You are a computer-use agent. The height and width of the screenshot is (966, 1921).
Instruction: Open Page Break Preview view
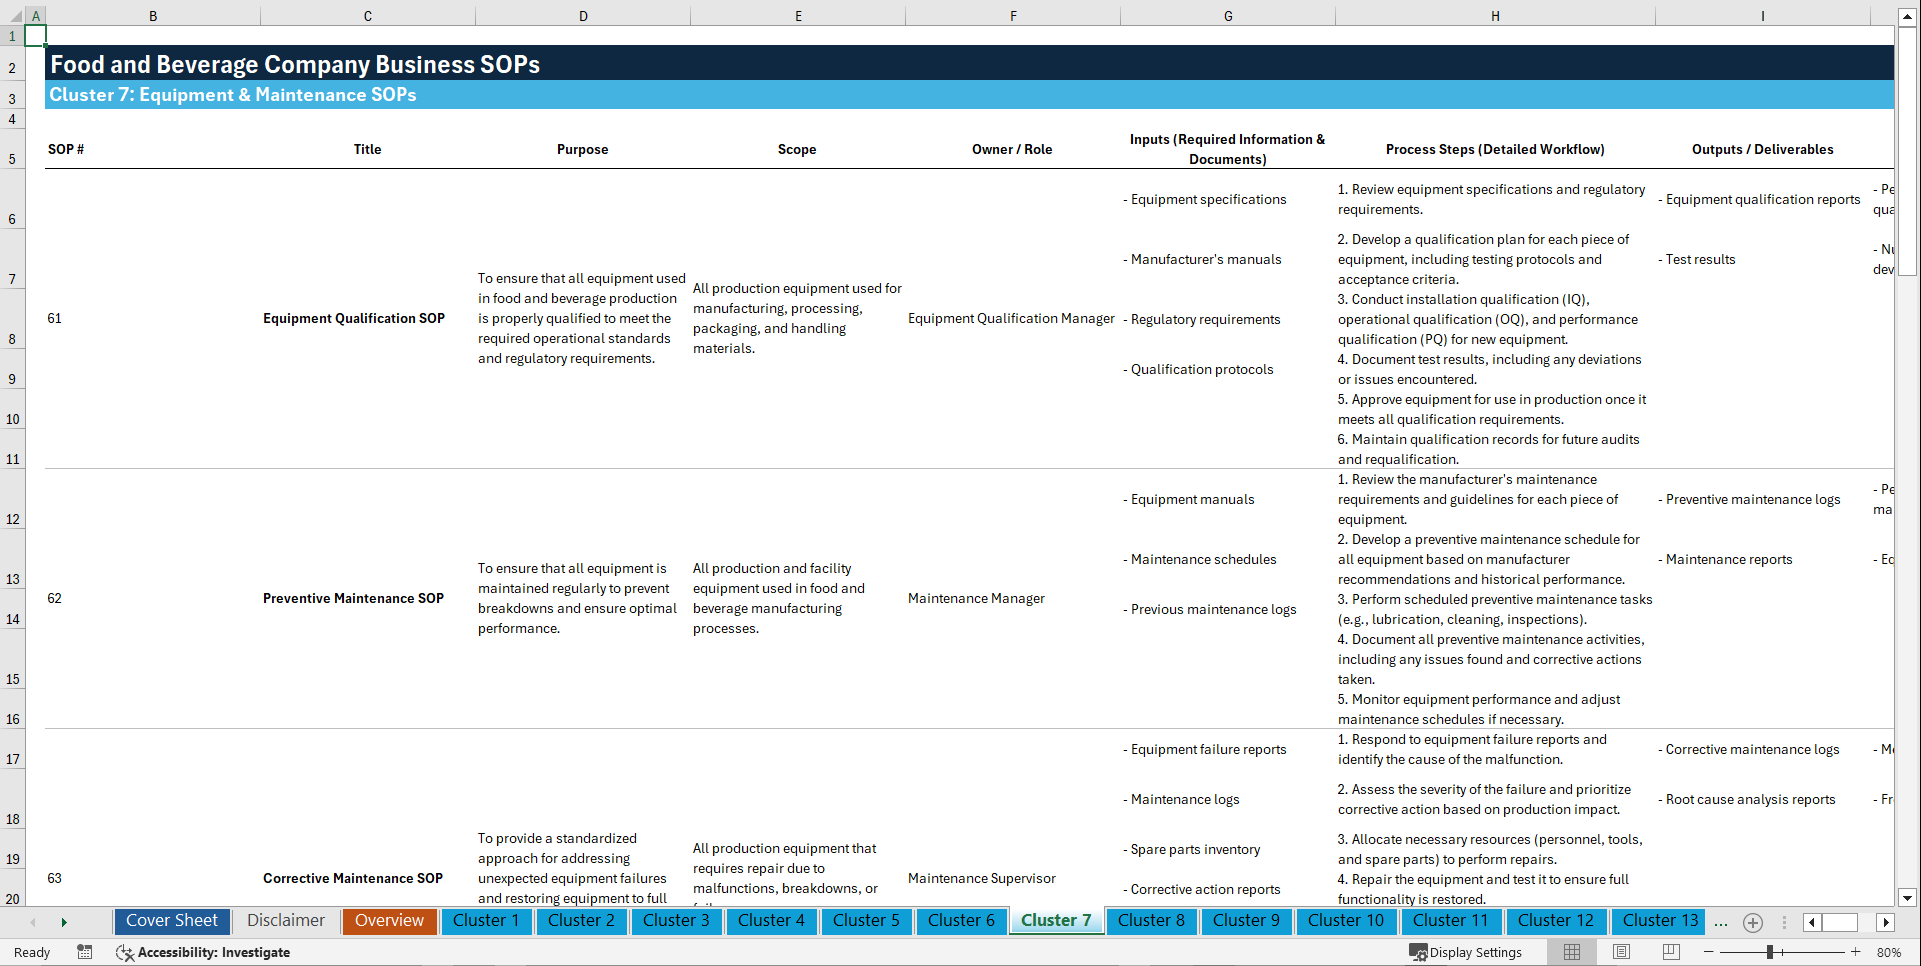1671,952
